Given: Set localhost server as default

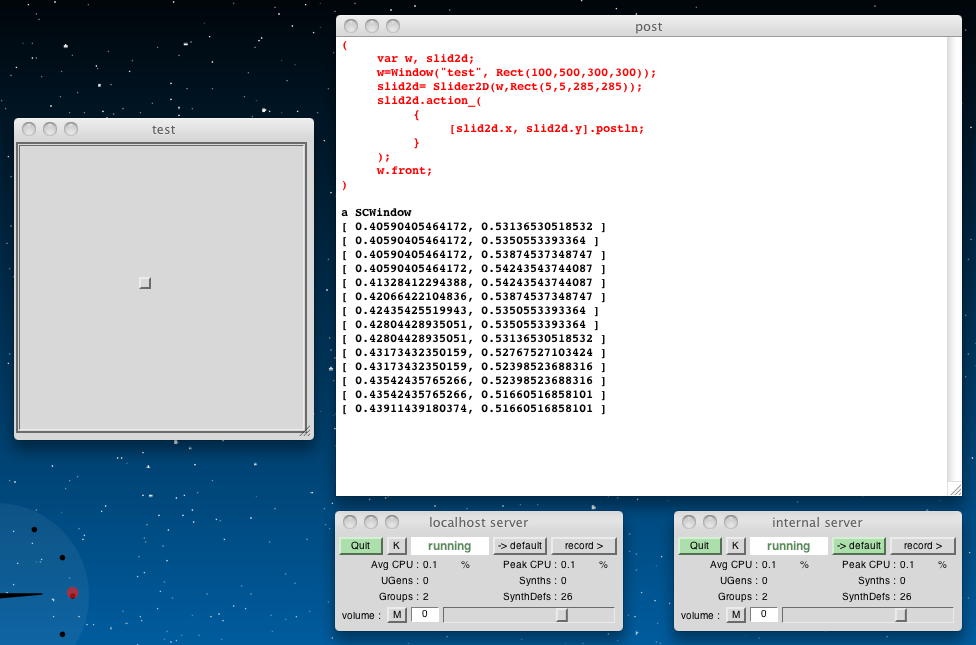Looking at the screenshot, I should [x=520, y=546].
